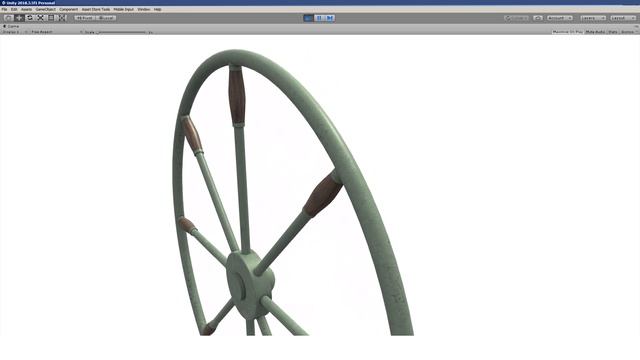Viewport: 640px width, 360px height.
Task: Select the Rotate tool
Action: pyautogui.click(x=30, y=18)
